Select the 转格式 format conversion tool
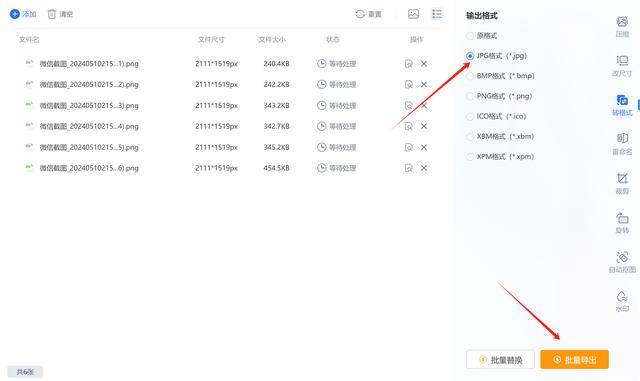 coord(622,105)
